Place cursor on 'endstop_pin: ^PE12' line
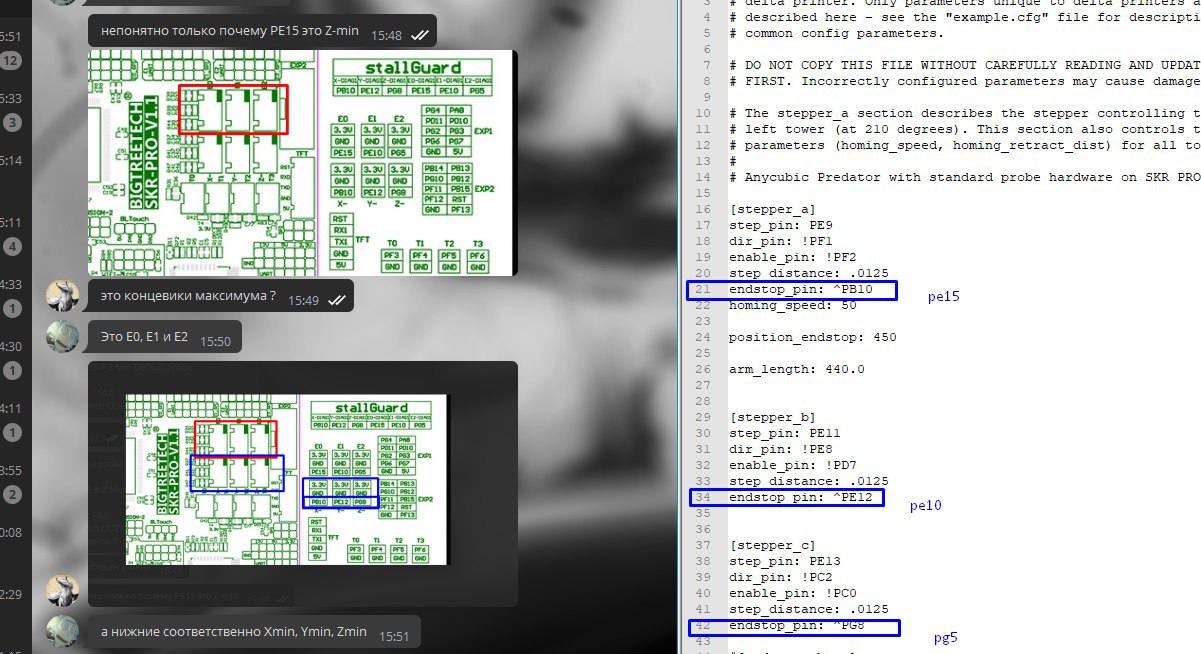The height and width of the screenshot is (654, 1201). 800,497
